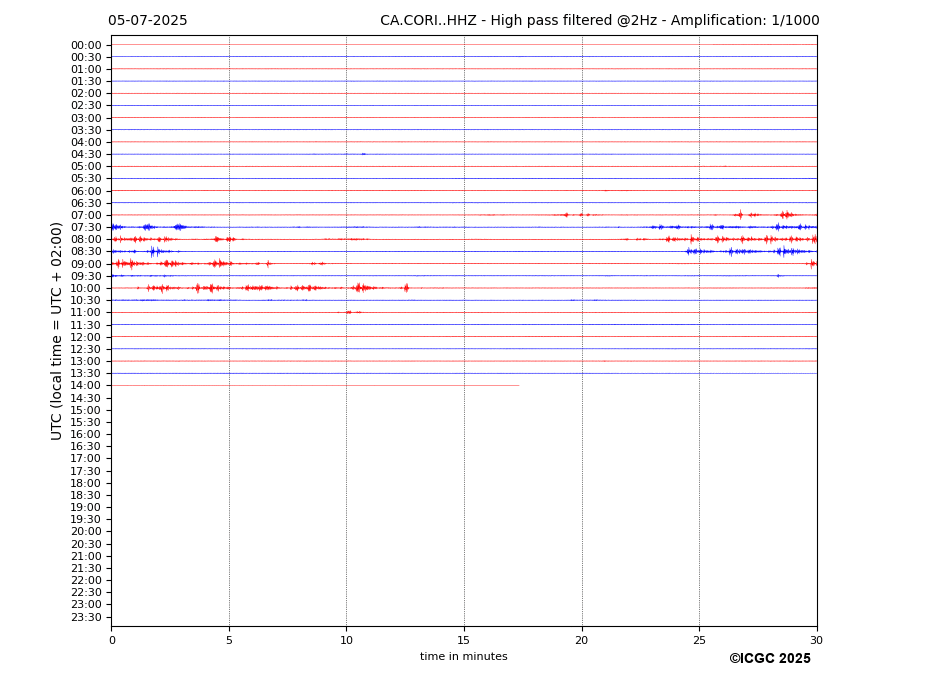Click the 07:30 time row label
Viewport: 927px width, 696px height.
pos(86,228)
